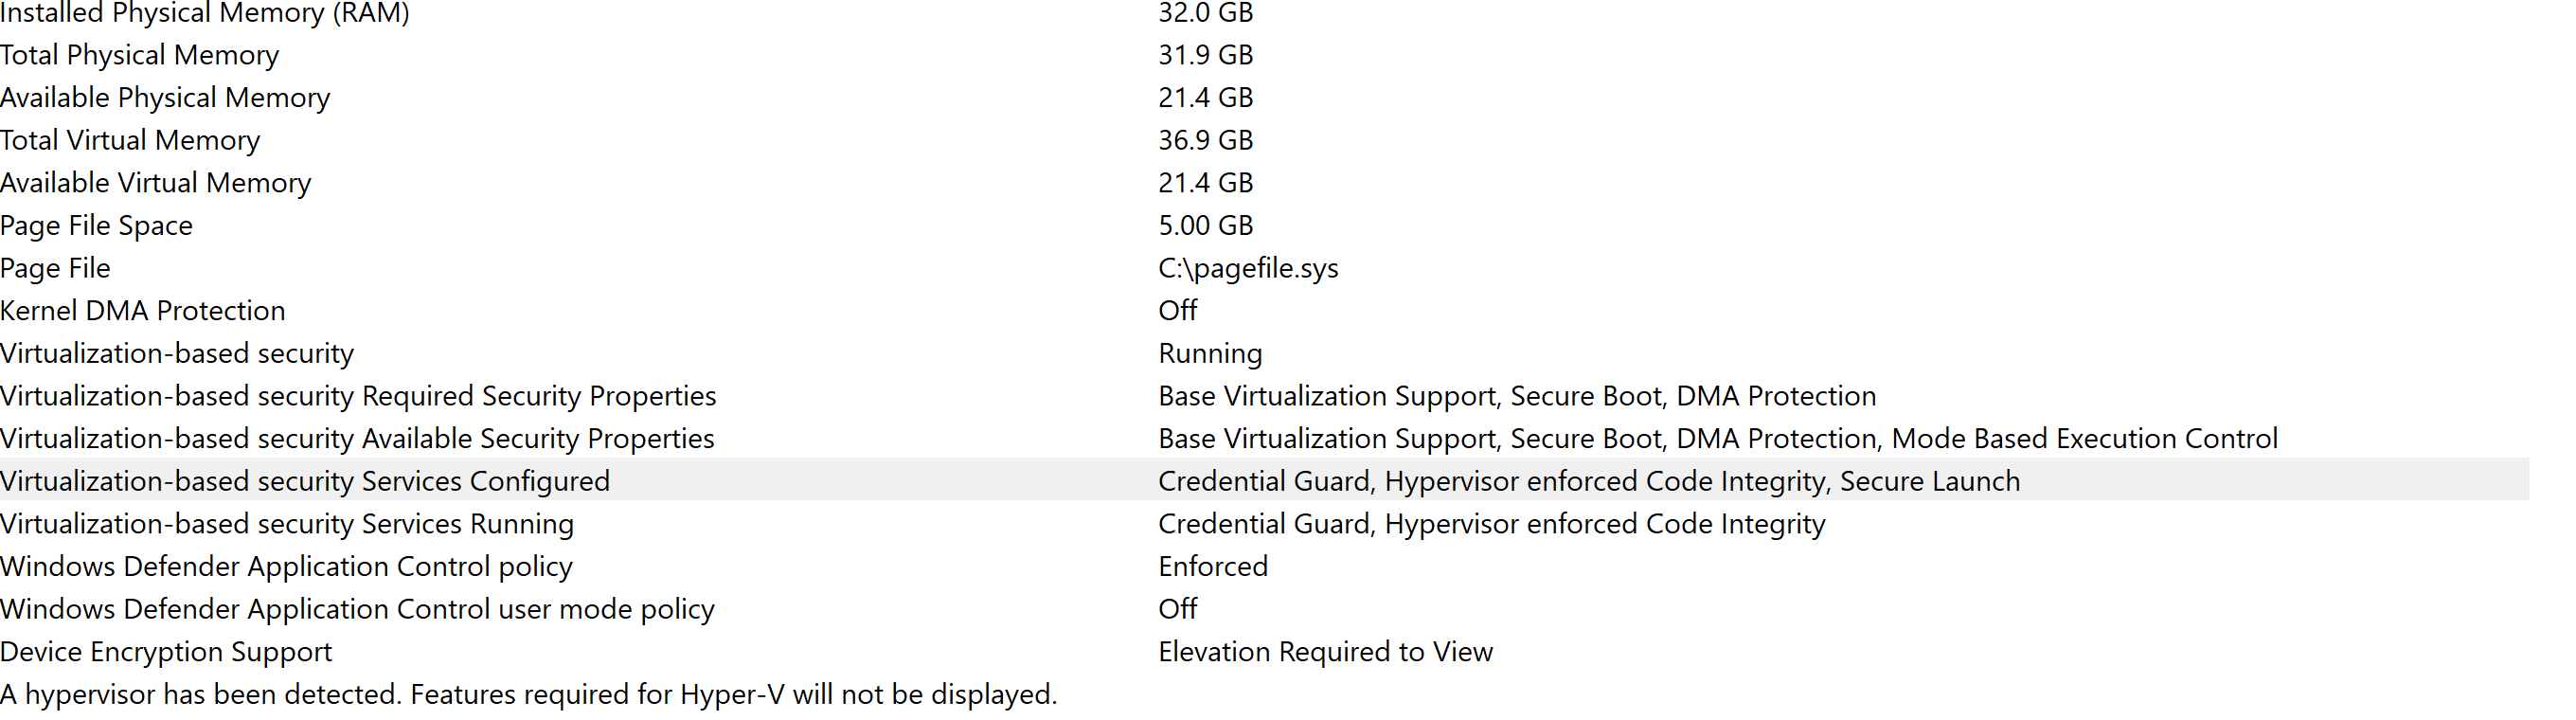The width and height of the screenshot is (2576, 720).
Task: Click the Enforced policy value
Action: point(1212,567)
